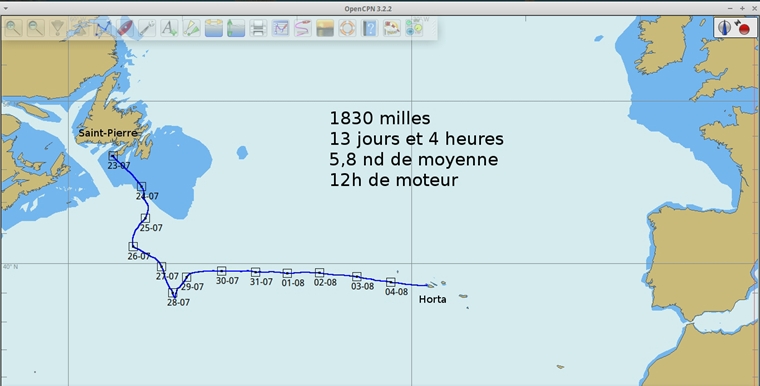Click the red GPS status indicator
The image size is (760, 386).
[744, 29]
